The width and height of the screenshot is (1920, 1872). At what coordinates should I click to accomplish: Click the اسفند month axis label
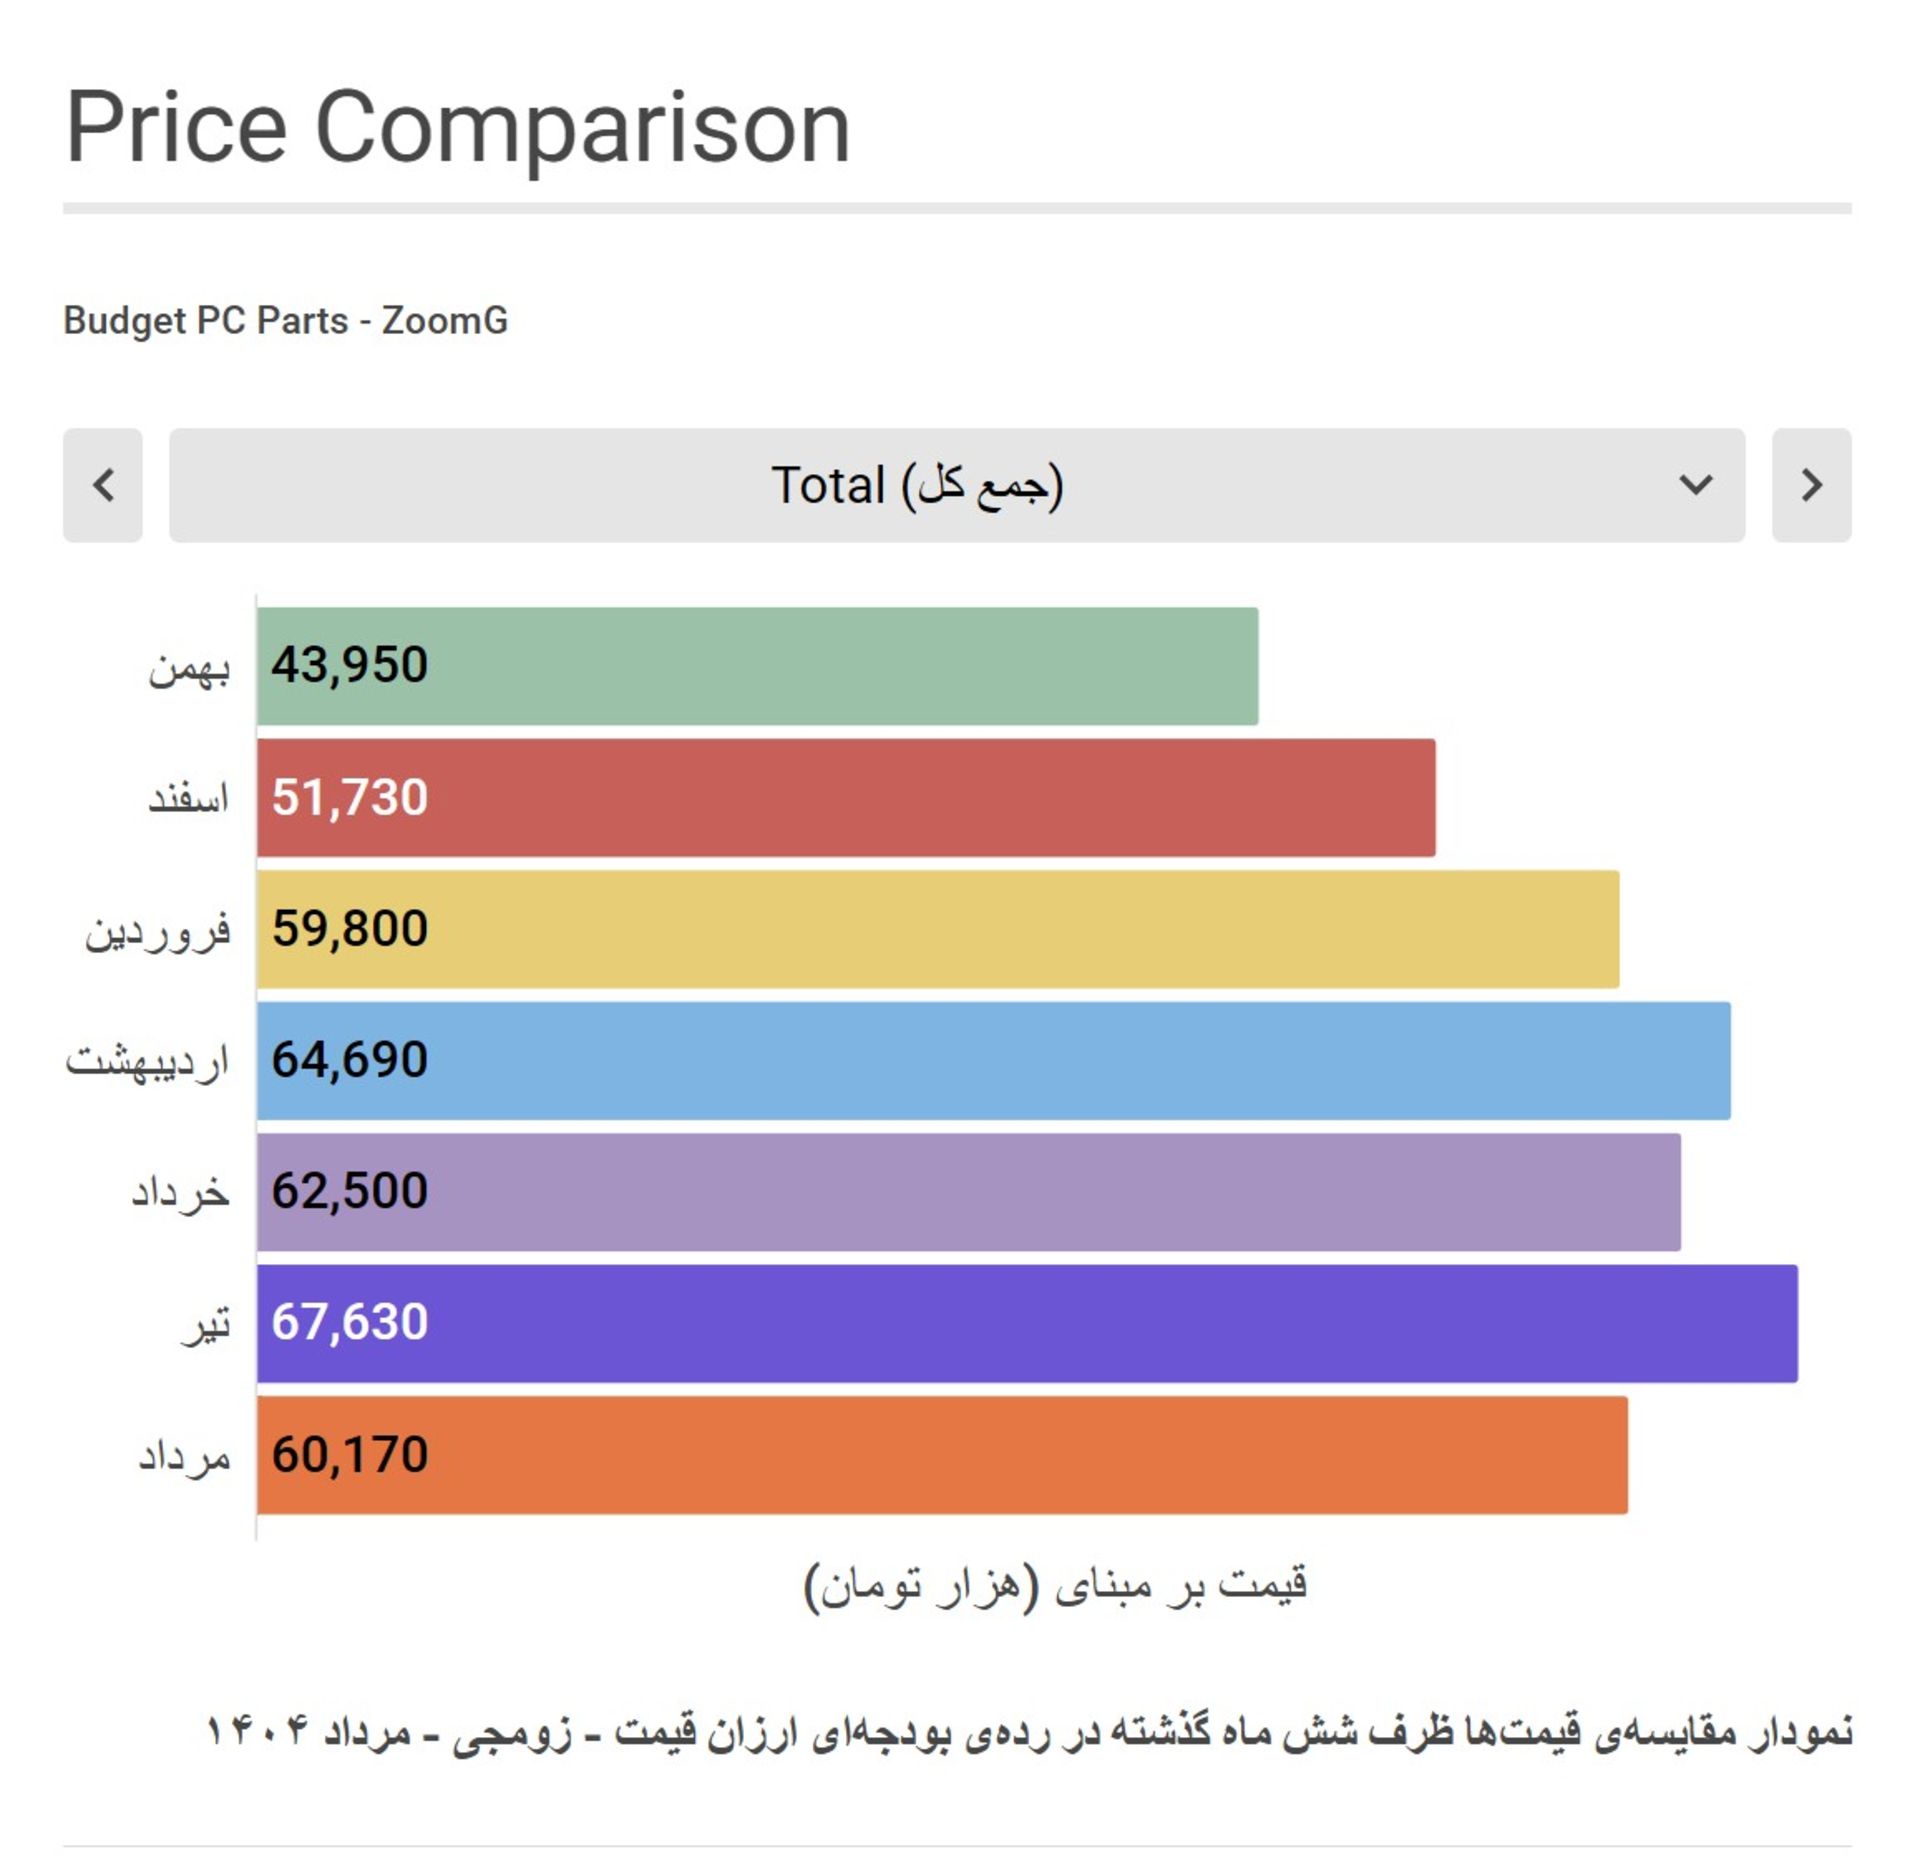click(189, 798)
